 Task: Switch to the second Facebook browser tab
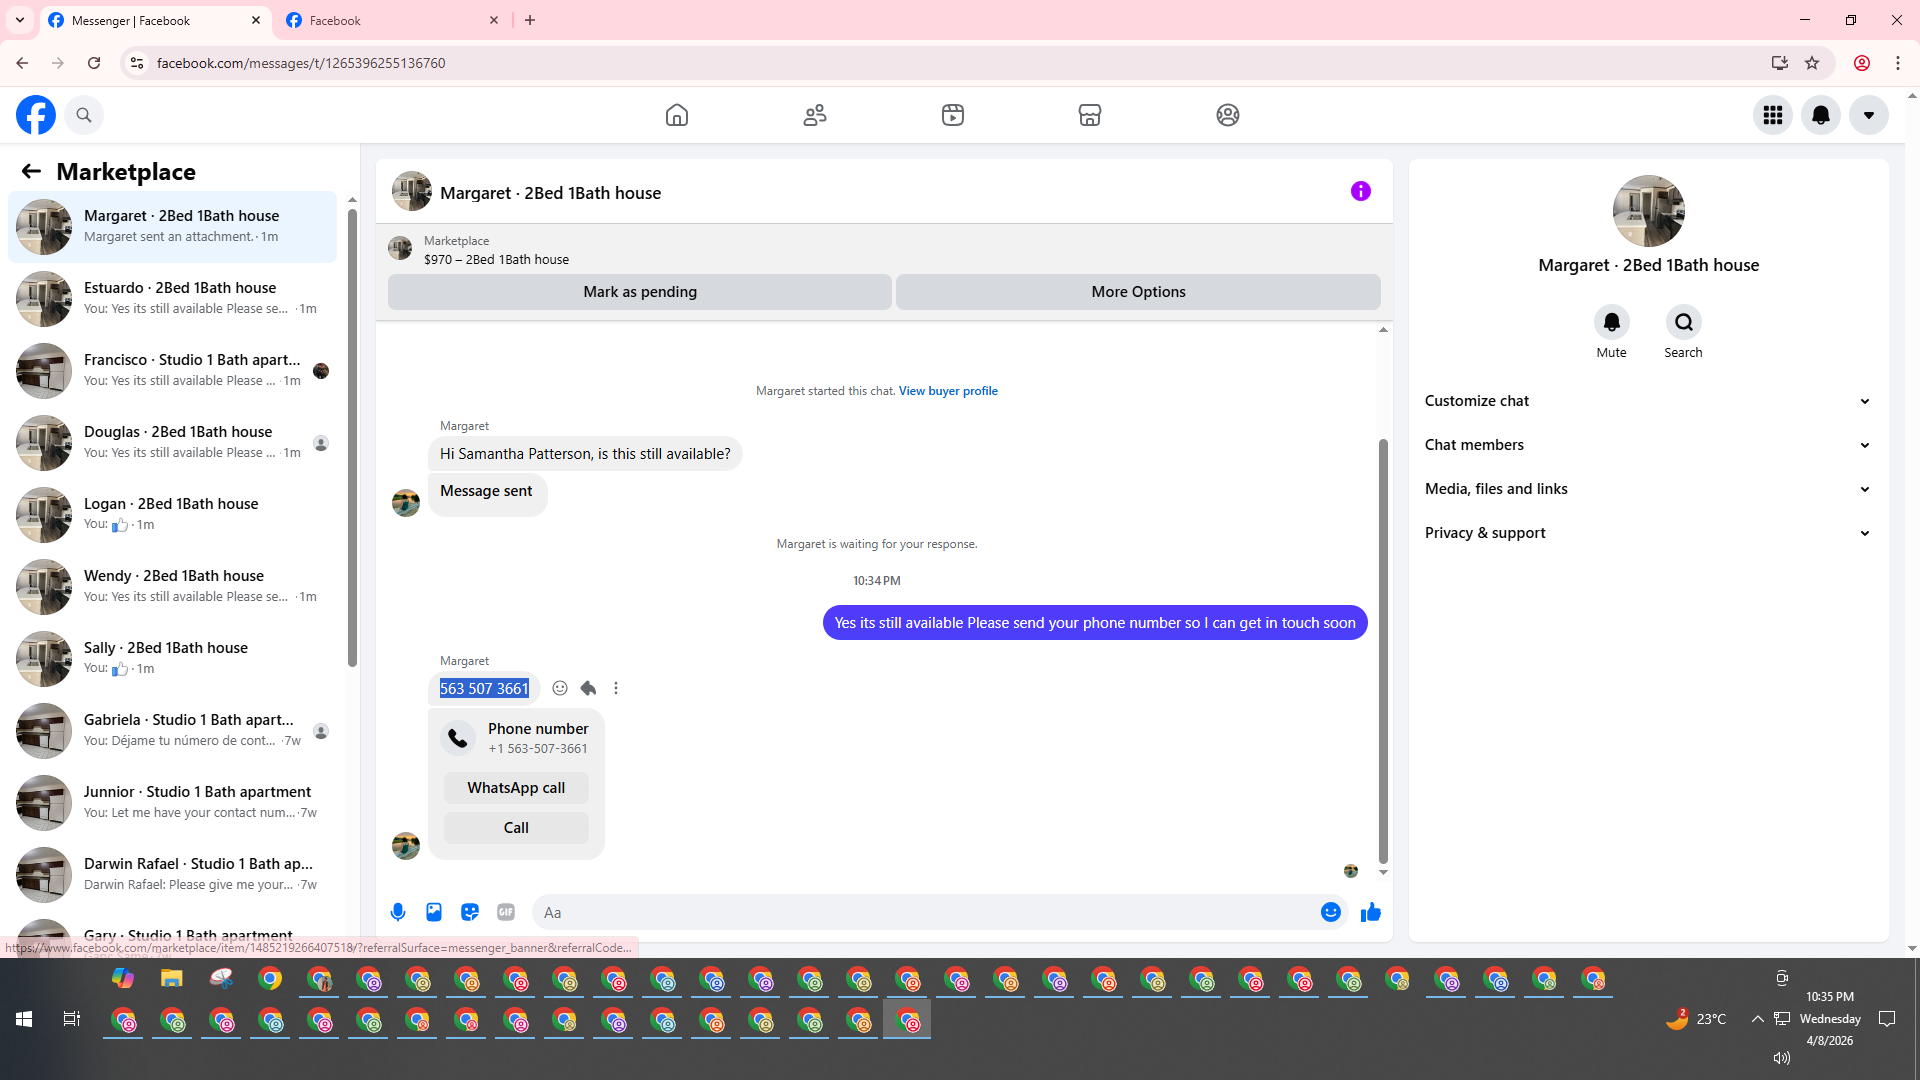tap(390, 20)
